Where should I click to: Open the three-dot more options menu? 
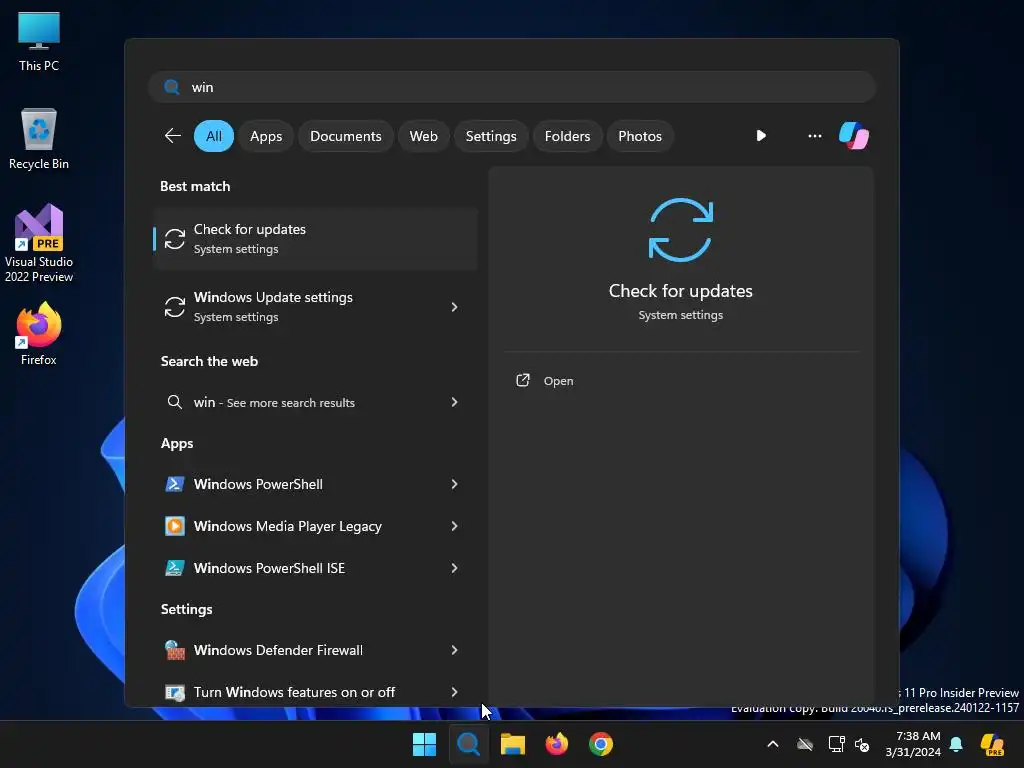pyautogui.click(x=814, y=136)
